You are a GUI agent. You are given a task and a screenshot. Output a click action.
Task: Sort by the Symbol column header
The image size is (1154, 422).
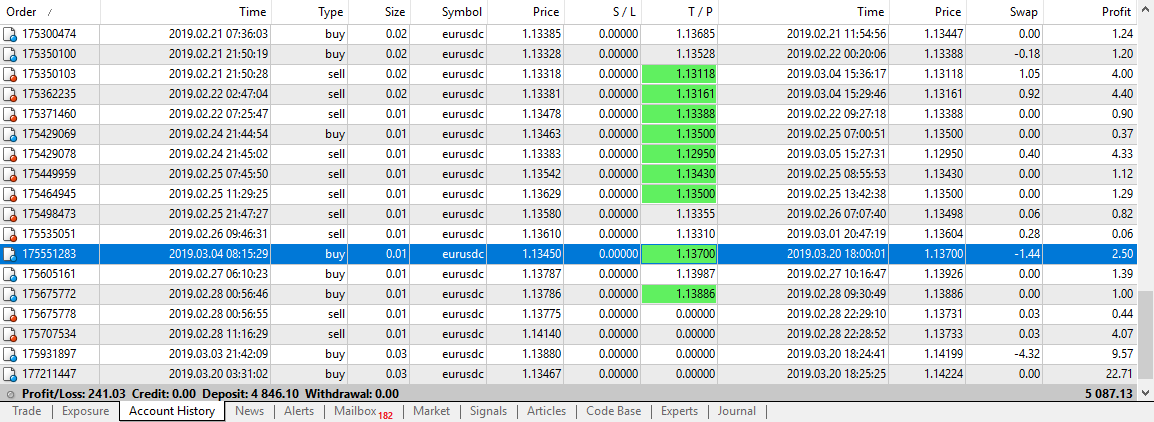coord(449,12)
